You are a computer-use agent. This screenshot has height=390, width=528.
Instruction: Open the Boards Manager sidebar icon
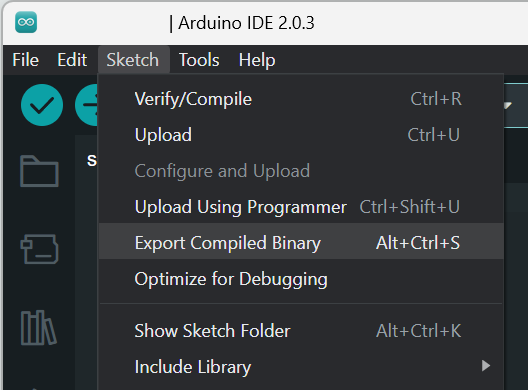tap(39, 249)
